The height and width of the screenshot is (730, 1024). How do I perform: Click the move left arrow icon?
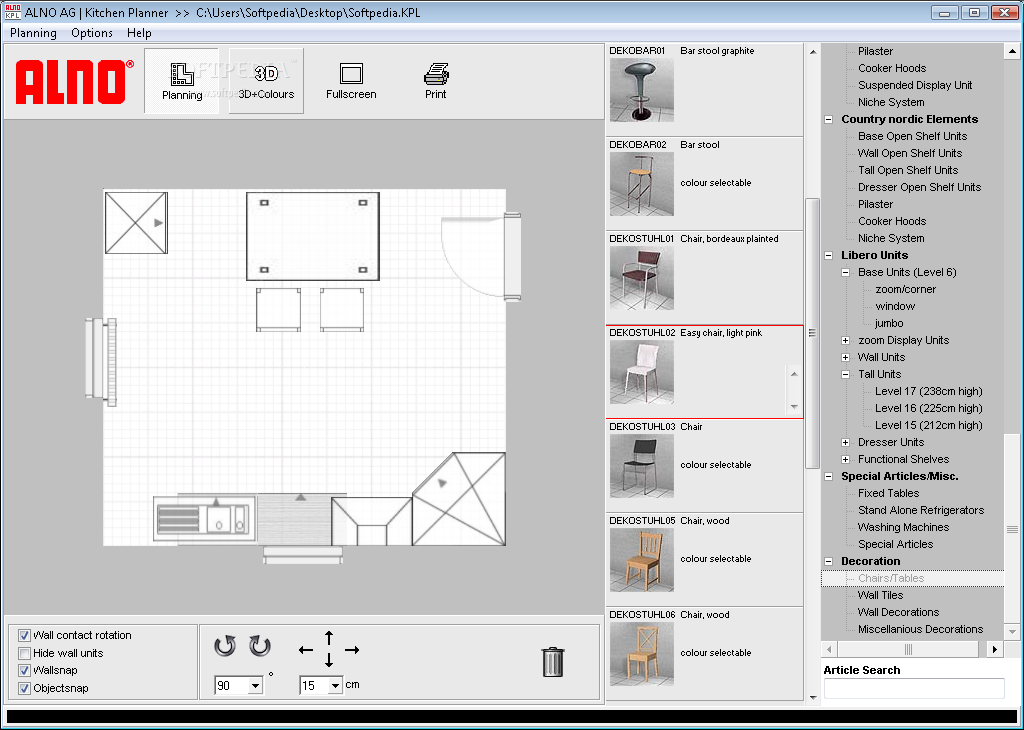(306, 648)
